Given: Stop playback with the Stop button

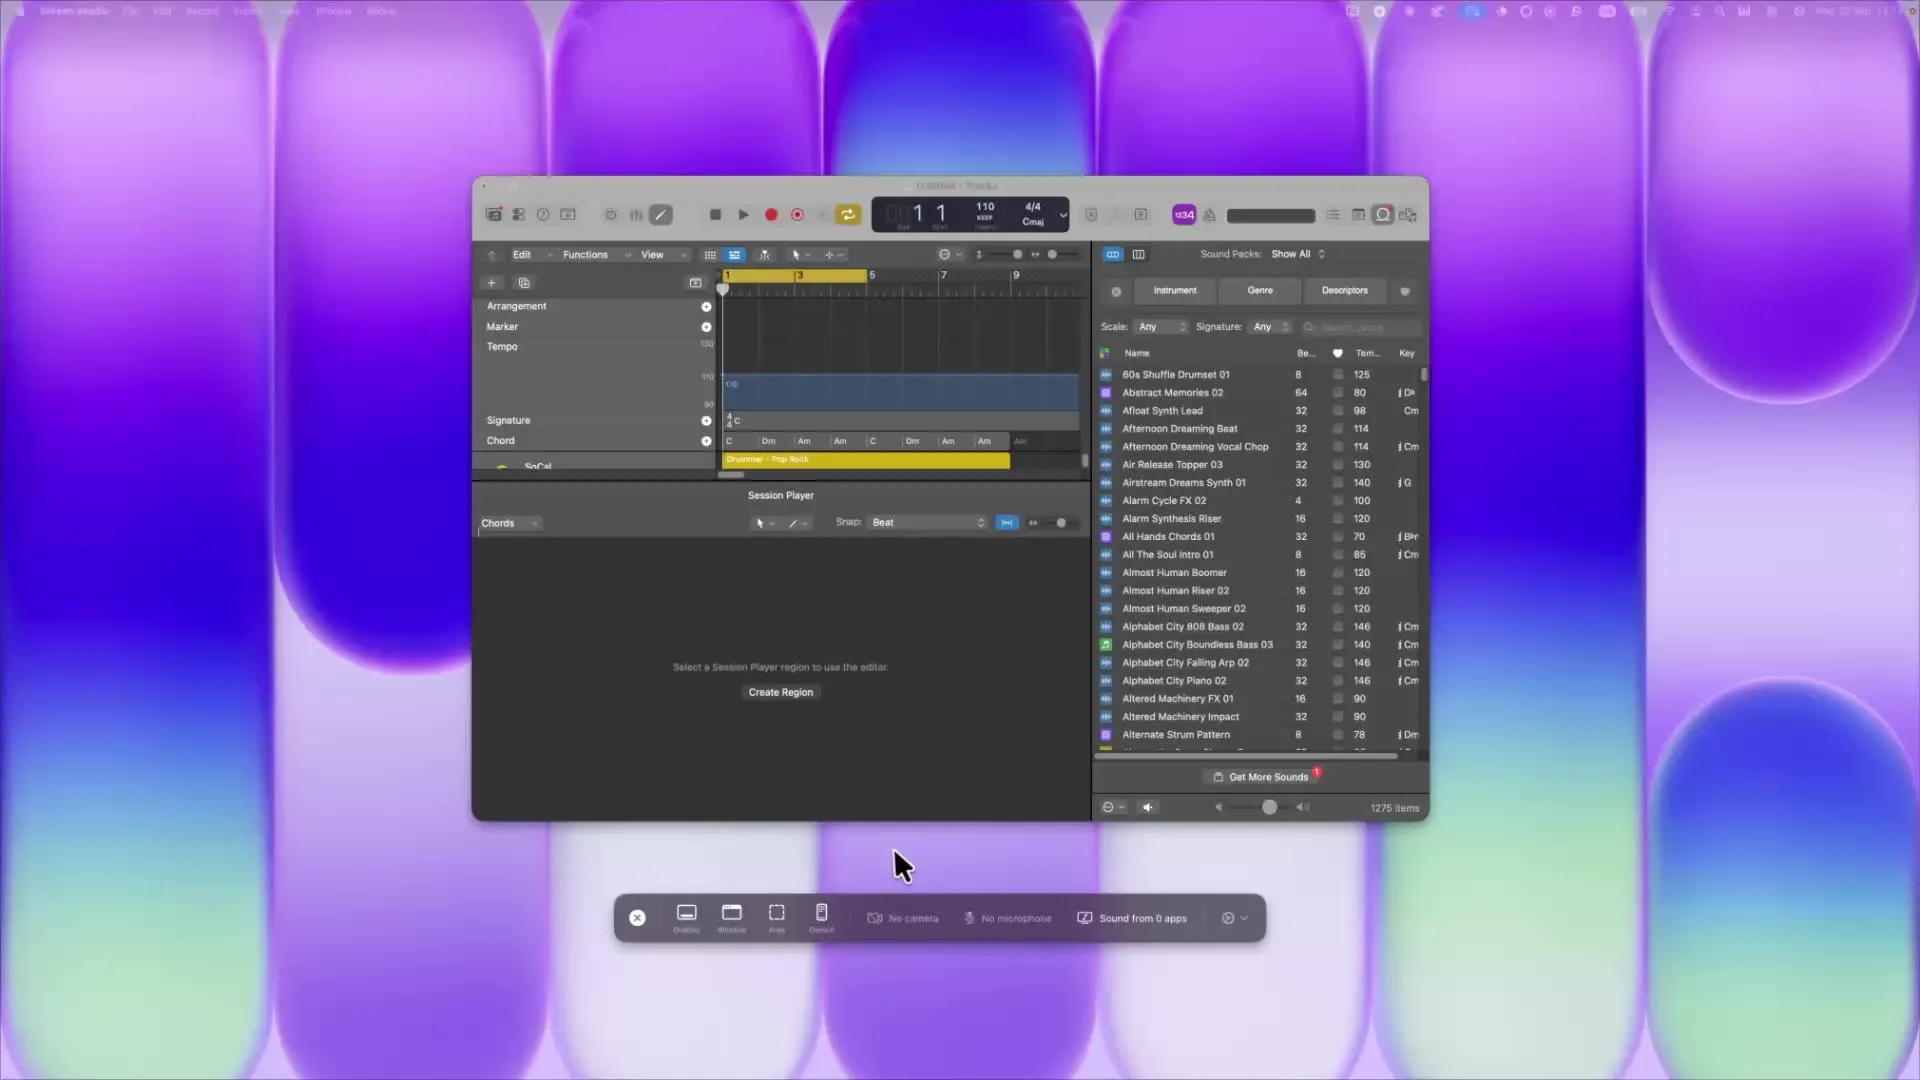Looking at the screenshot, I should [x=715, y=214].
